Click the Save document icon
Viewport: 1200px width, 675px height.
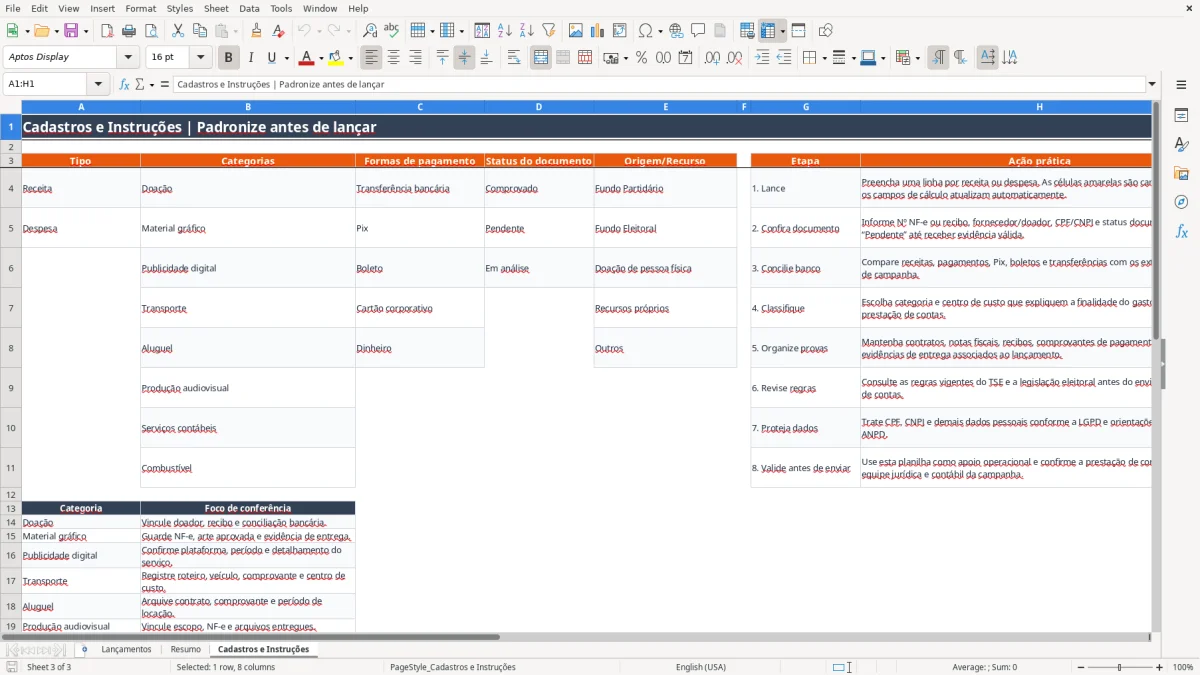(71, 31)
